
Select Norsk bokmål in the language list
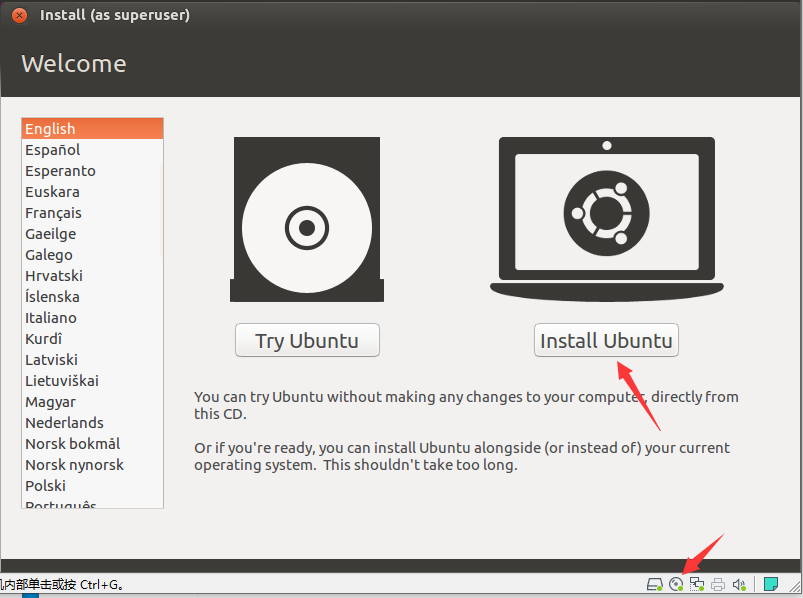[92, 444]
